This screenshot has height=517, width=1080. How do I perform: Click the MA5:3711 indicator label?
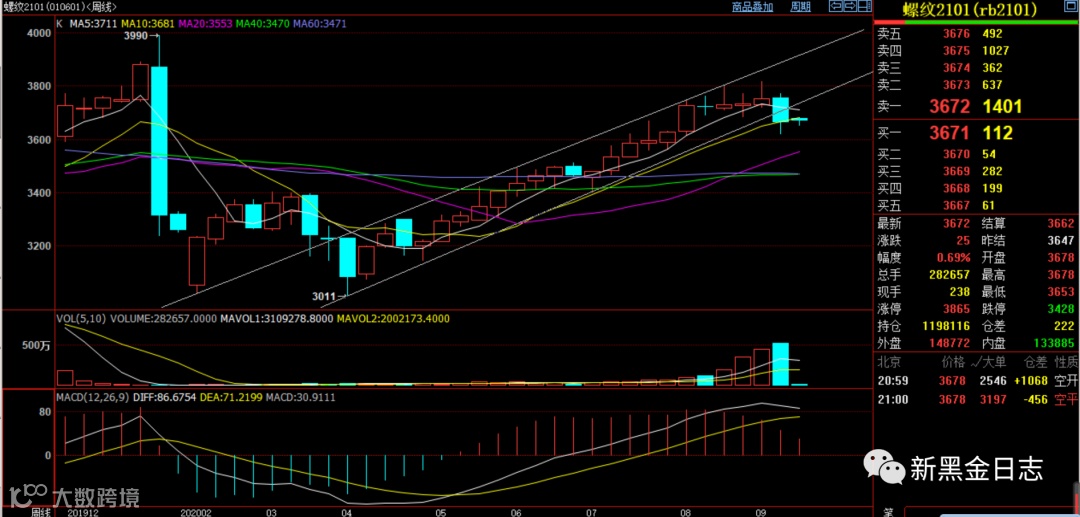pyautogui.click(x=93, y=23)
